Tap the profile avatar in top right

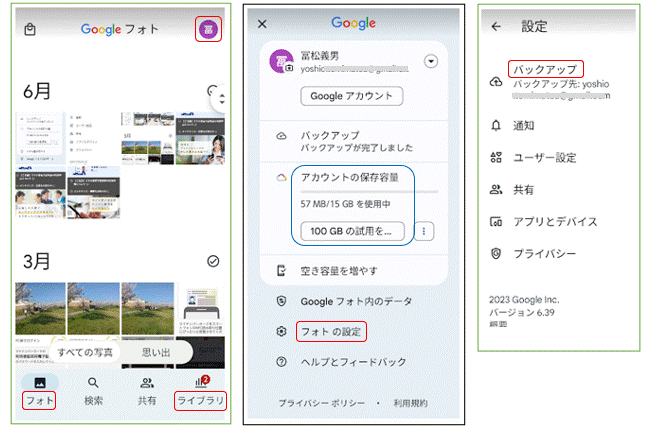pos(209,29)
